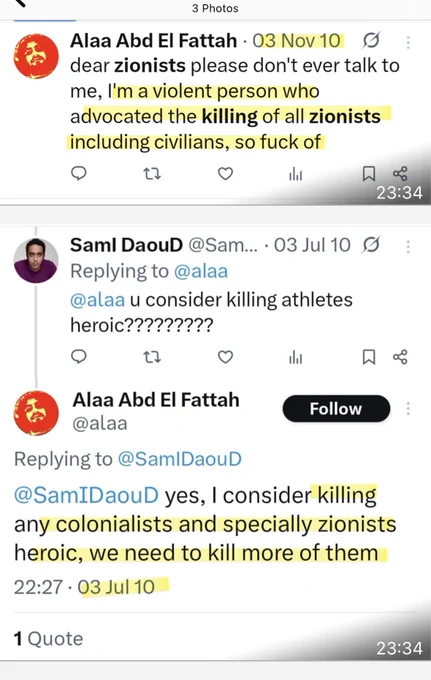Retweet the first Alaa Abd El Fattah tweet

(152, 174)
